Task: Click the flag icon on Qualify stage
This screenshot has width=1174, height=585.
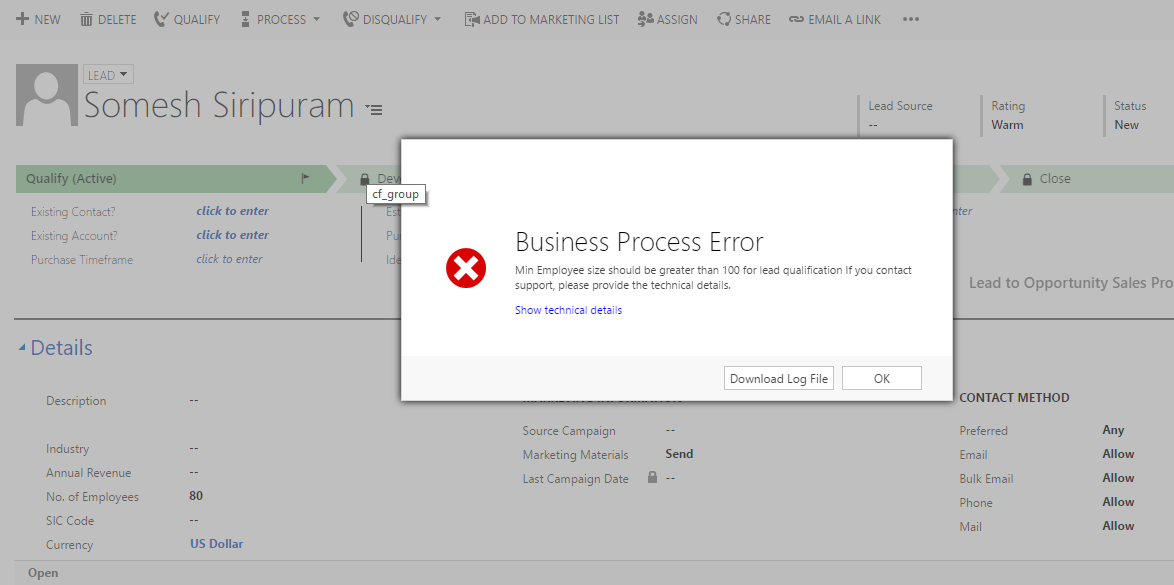Action: coord(305,178)
